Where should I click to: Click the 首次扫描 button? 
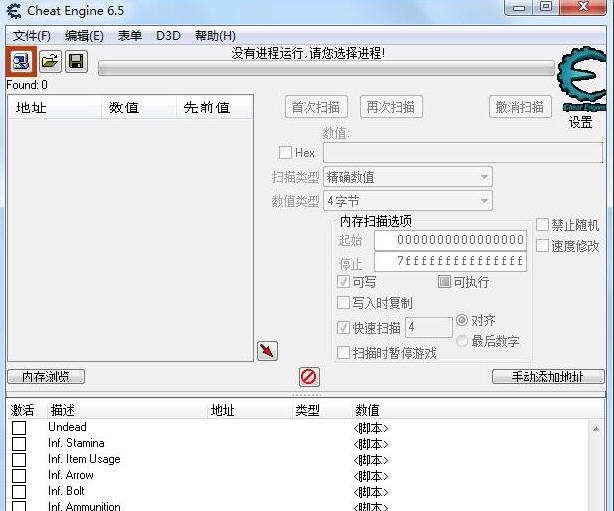(x=316, y=107)
